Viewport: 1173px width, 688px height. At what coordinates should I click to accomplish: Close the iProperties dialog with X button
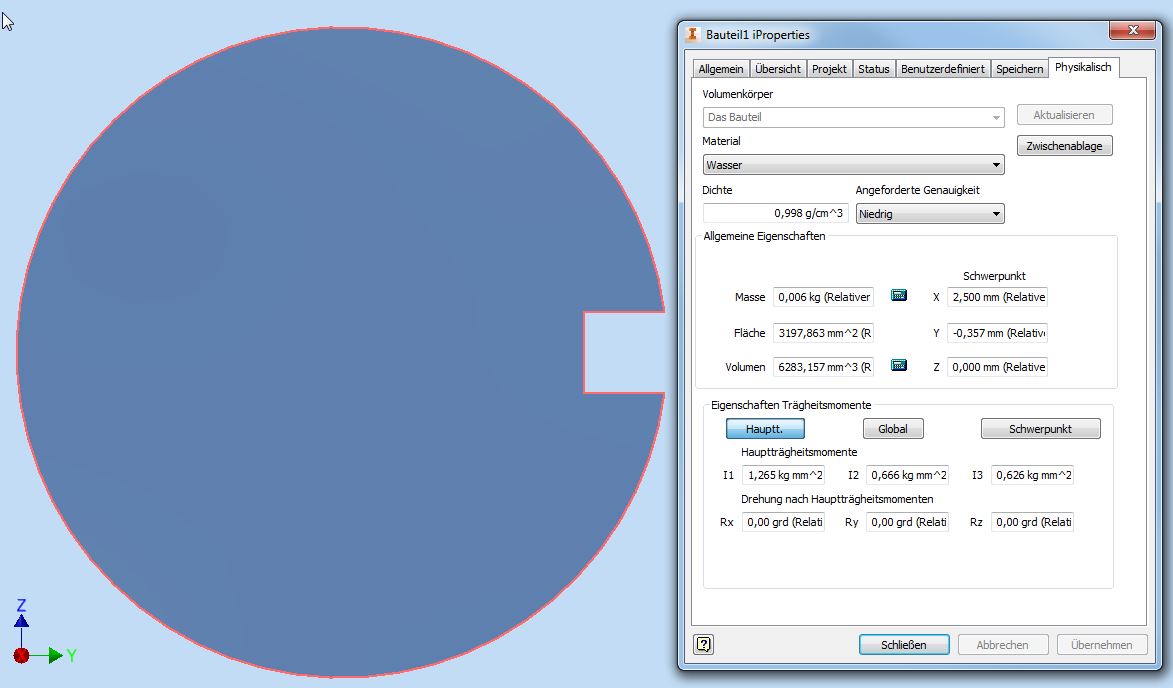[1132, 33]
